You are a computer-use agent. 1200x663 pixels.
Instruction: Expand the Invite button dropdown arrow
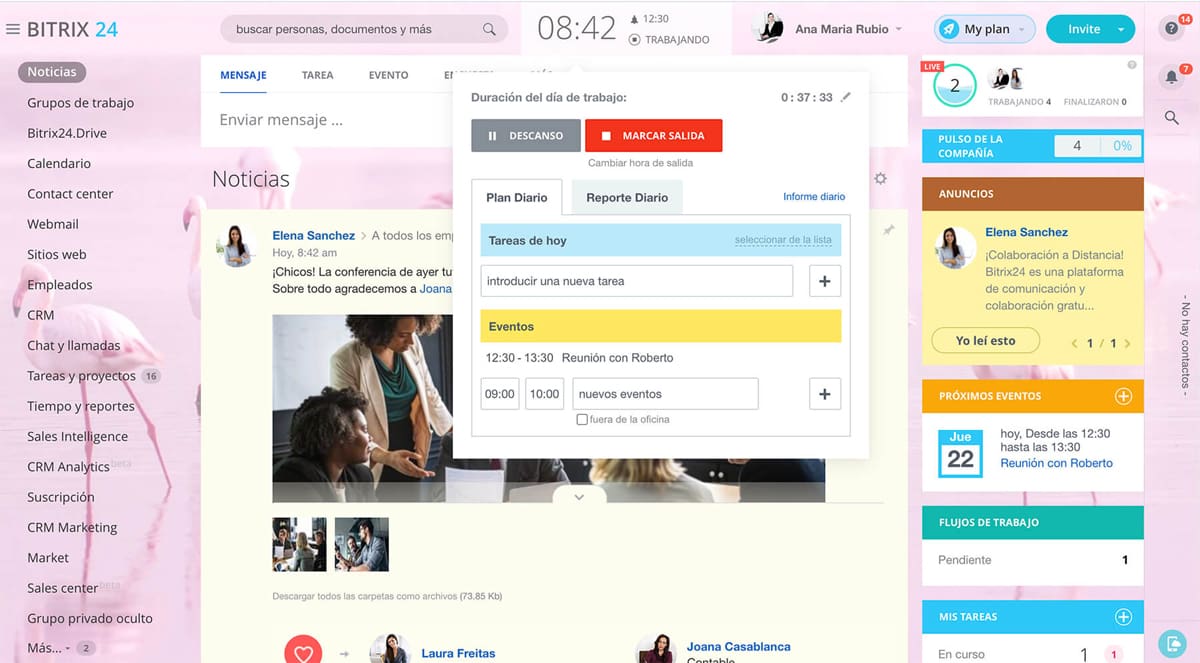[1121, 30]
